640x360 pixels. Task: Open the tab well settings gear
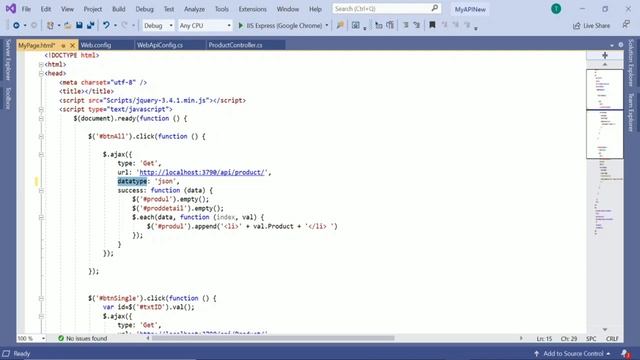click(621, 45)
